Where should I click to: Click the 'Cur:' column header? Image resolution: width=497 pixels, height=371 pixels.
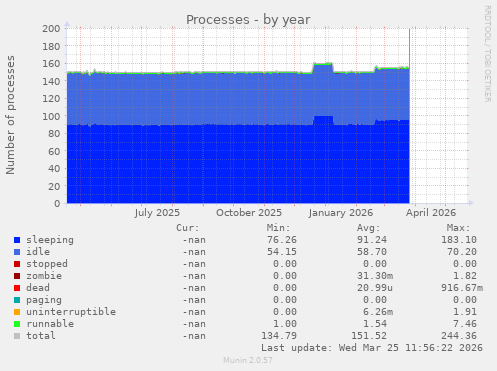(x=188, y=228)
